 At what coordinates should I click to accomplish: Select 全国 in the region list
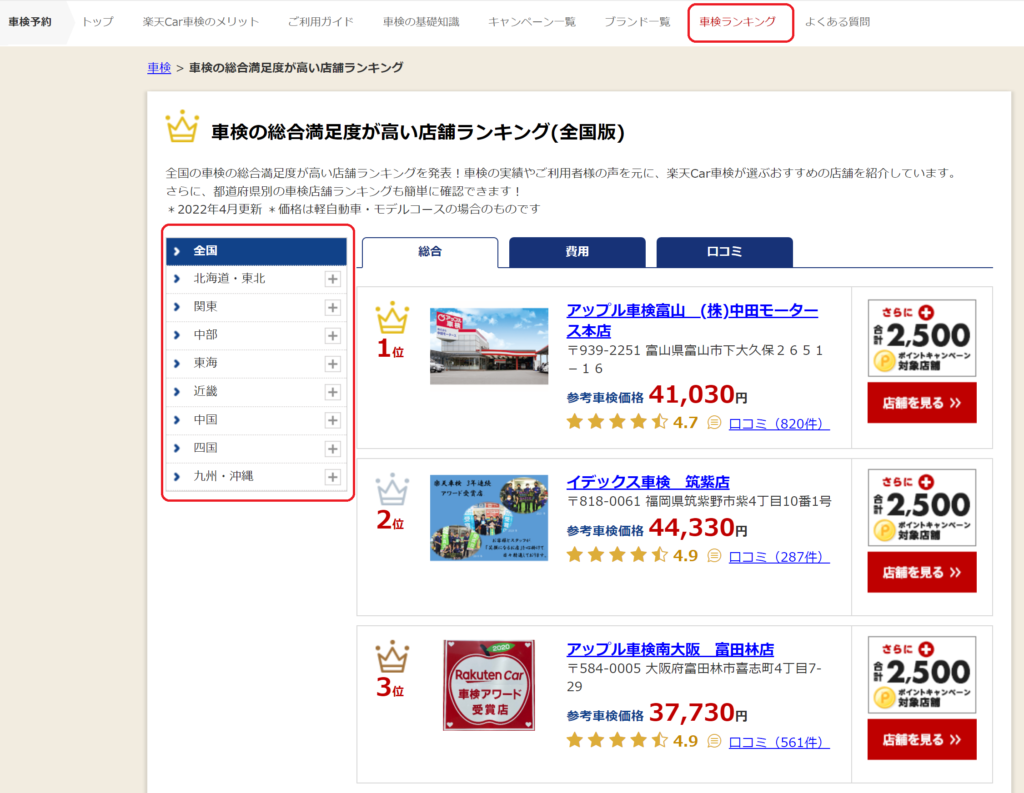pyautogui.click(x=256, y=251)
